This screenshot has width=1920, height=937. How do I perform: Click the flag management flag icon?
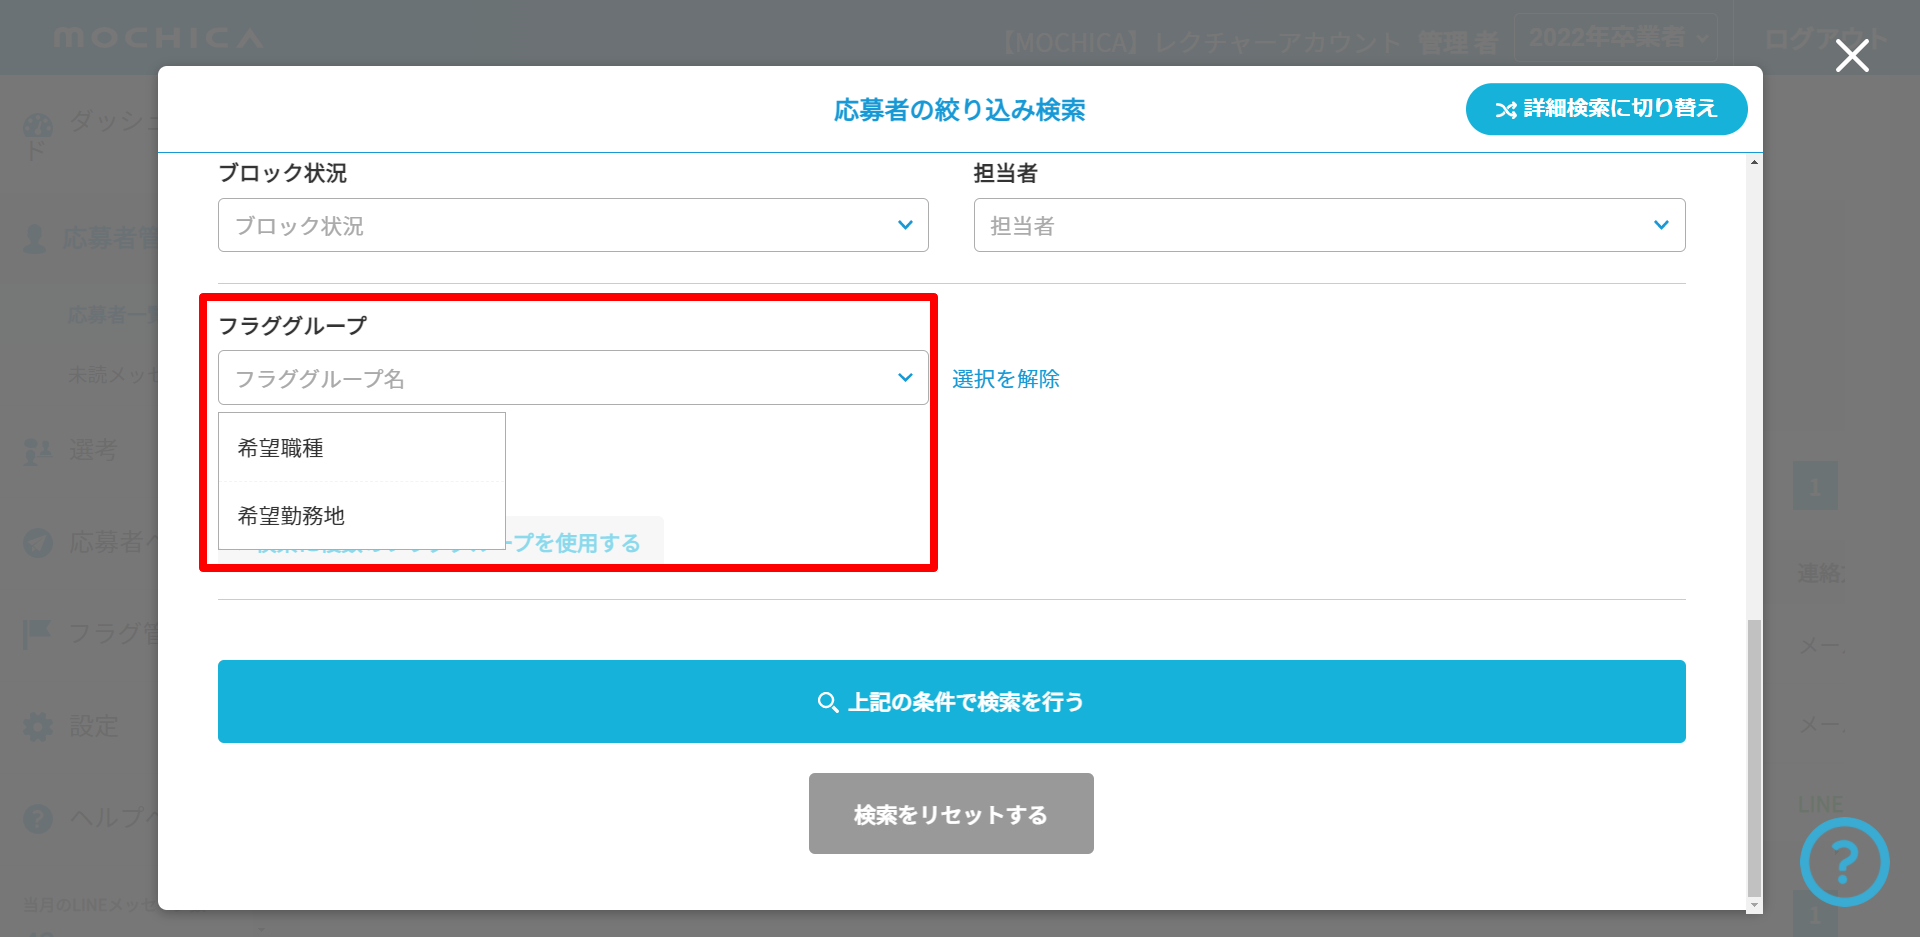click(37, 633)
